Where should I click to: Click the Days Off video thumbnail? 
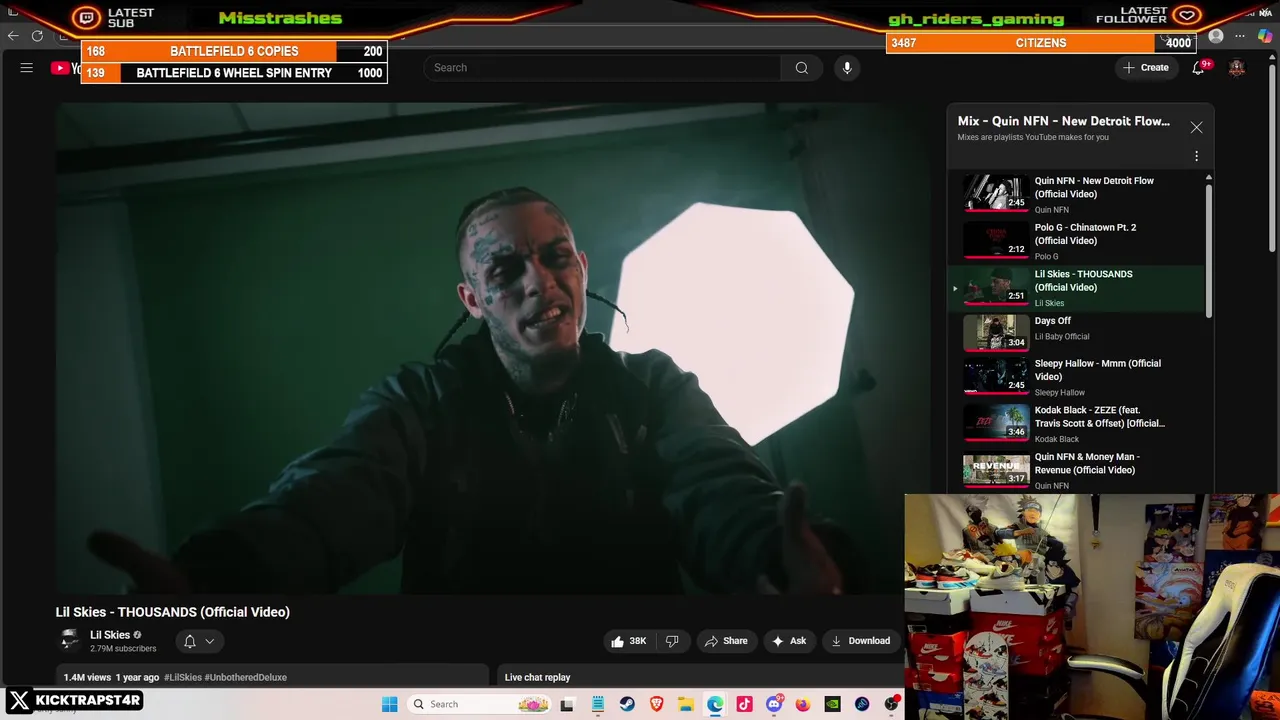tap(996, 333)
